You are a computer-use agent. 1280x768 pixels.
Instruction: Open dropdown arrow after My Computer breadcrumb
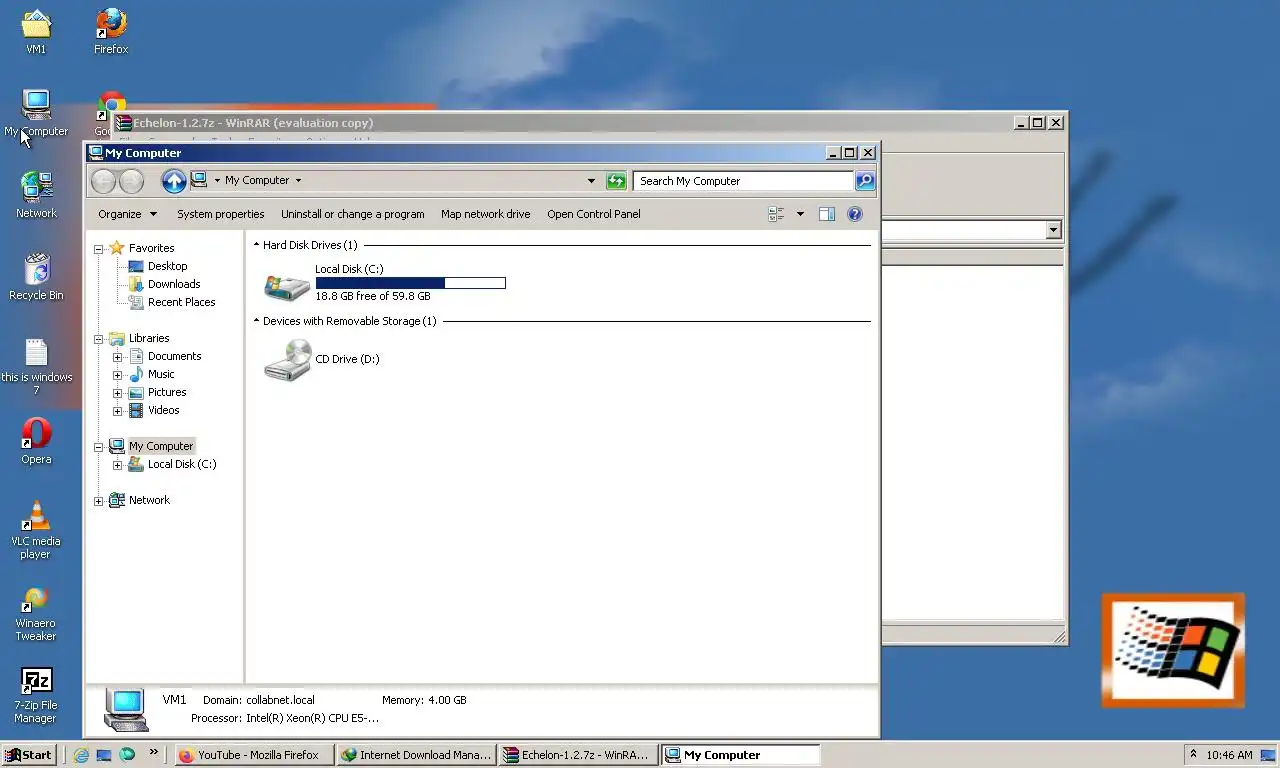pyautogui.click(x=298, y=181)
